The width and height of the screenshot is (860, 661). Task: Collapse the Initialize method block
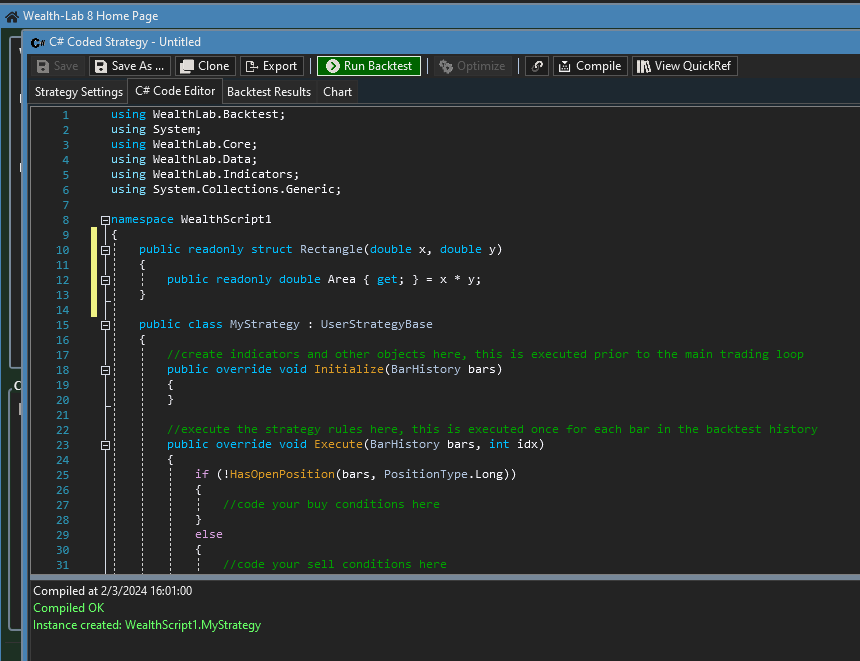pyautogui.click(x=105, y=370)
